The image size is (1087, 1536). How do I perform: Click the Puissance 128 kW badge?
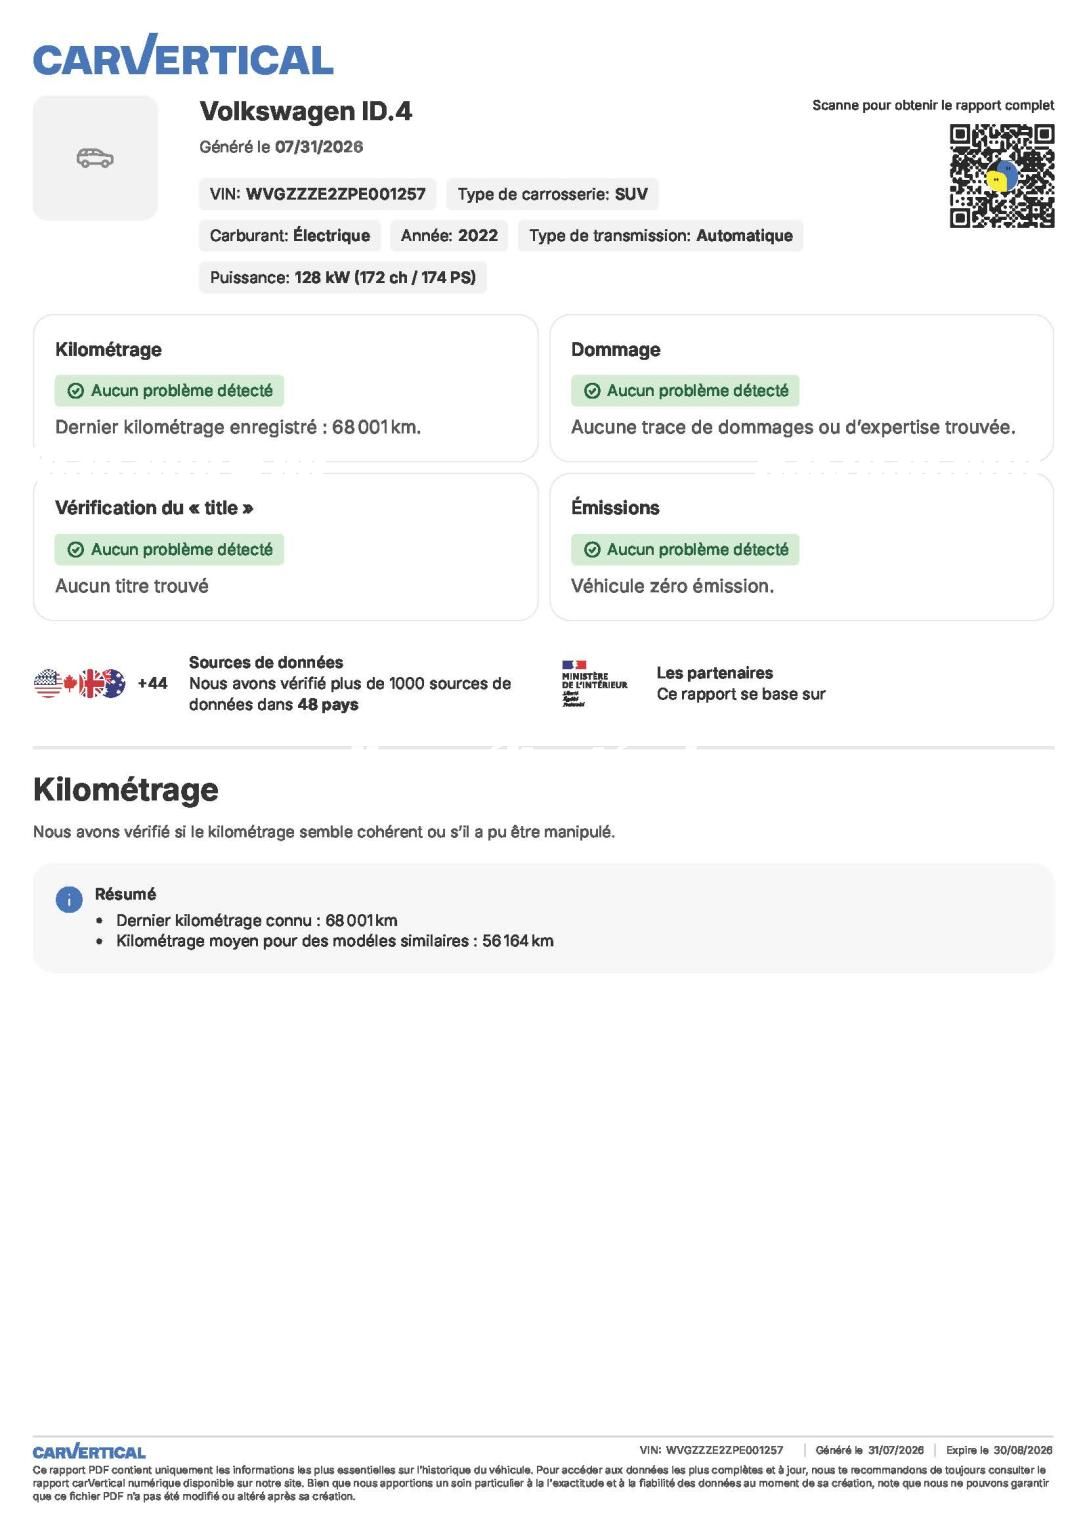(343, 278)
